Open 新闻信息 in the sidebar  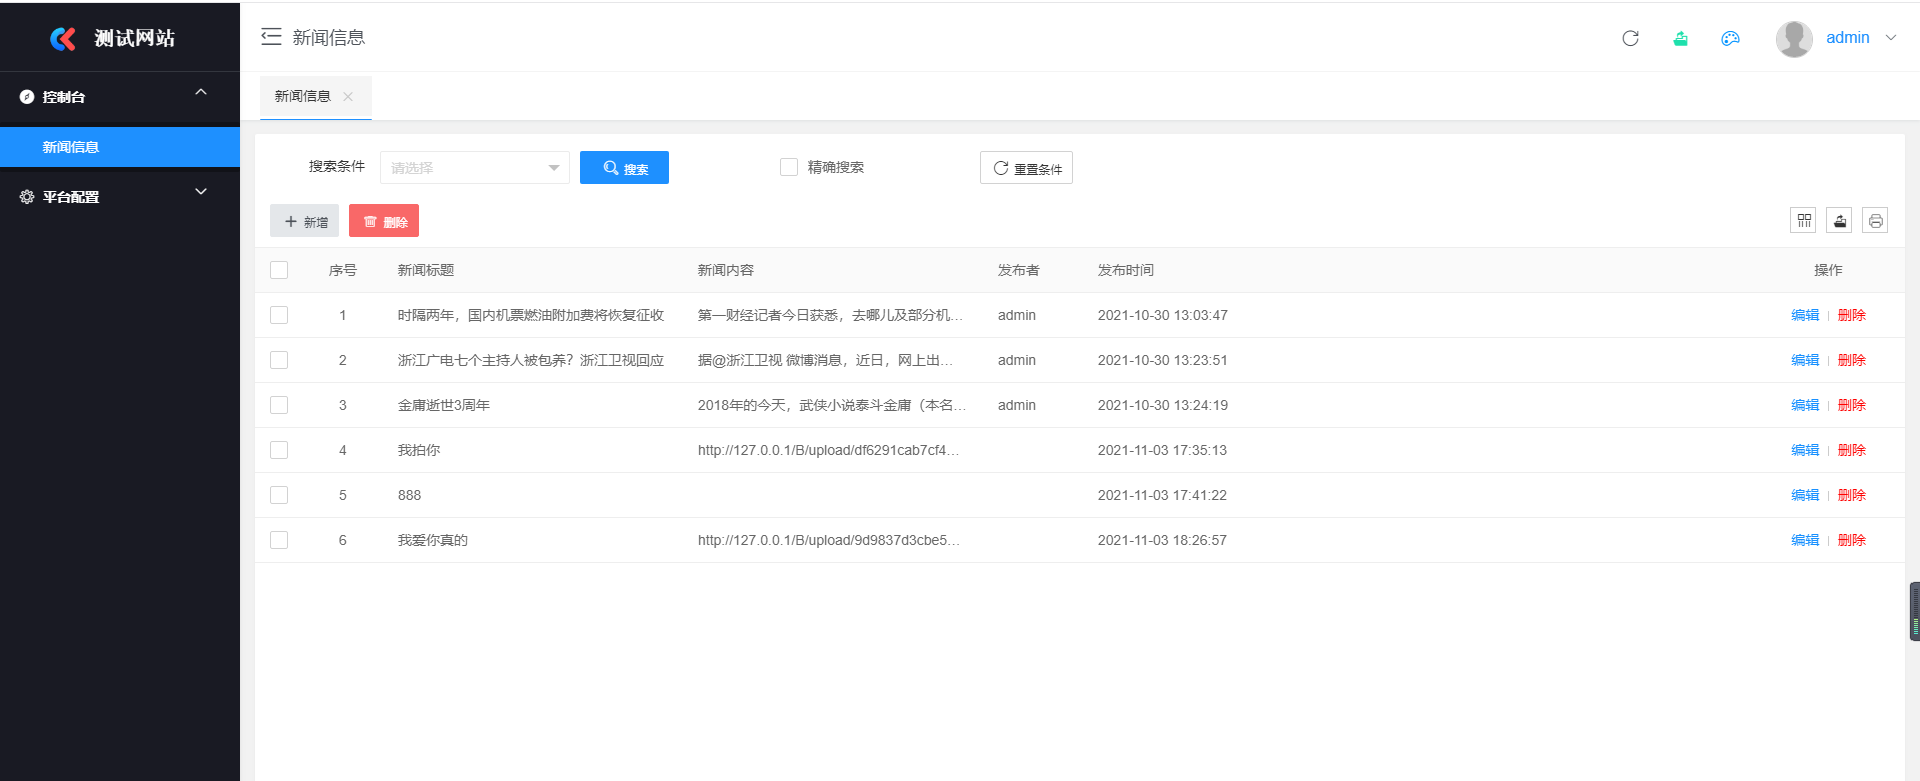point(120,147)
